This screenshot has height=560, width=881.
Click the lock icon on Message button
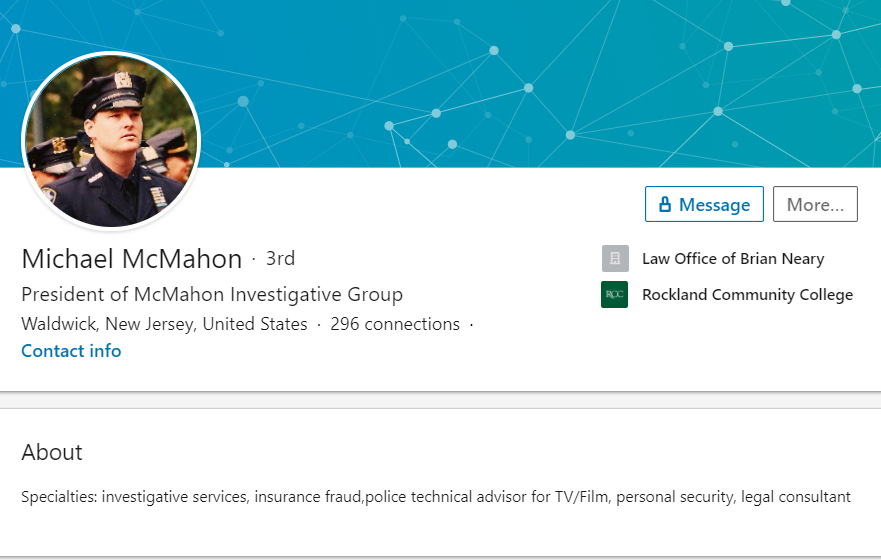[x=665, y=205]
